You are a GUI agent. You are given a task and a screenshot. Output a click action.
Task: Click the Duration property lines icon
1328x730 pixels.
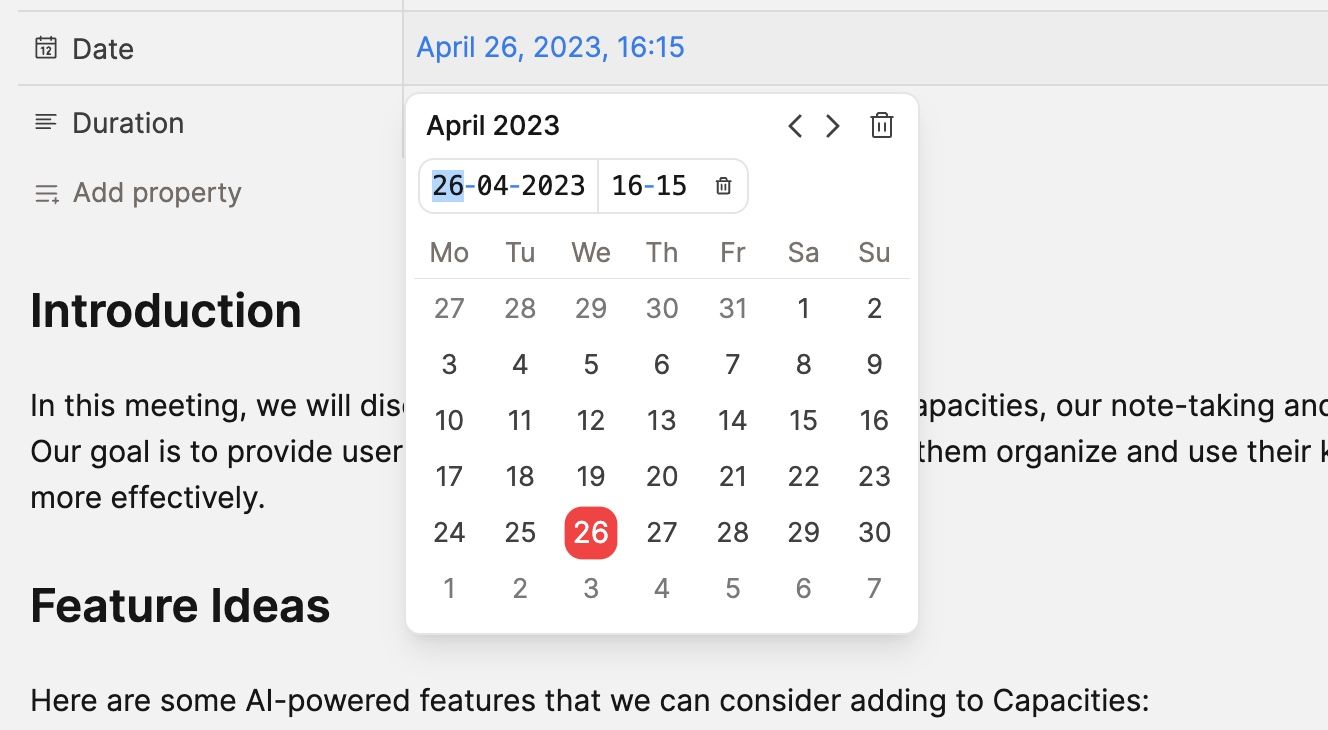[x=45, y=122]
